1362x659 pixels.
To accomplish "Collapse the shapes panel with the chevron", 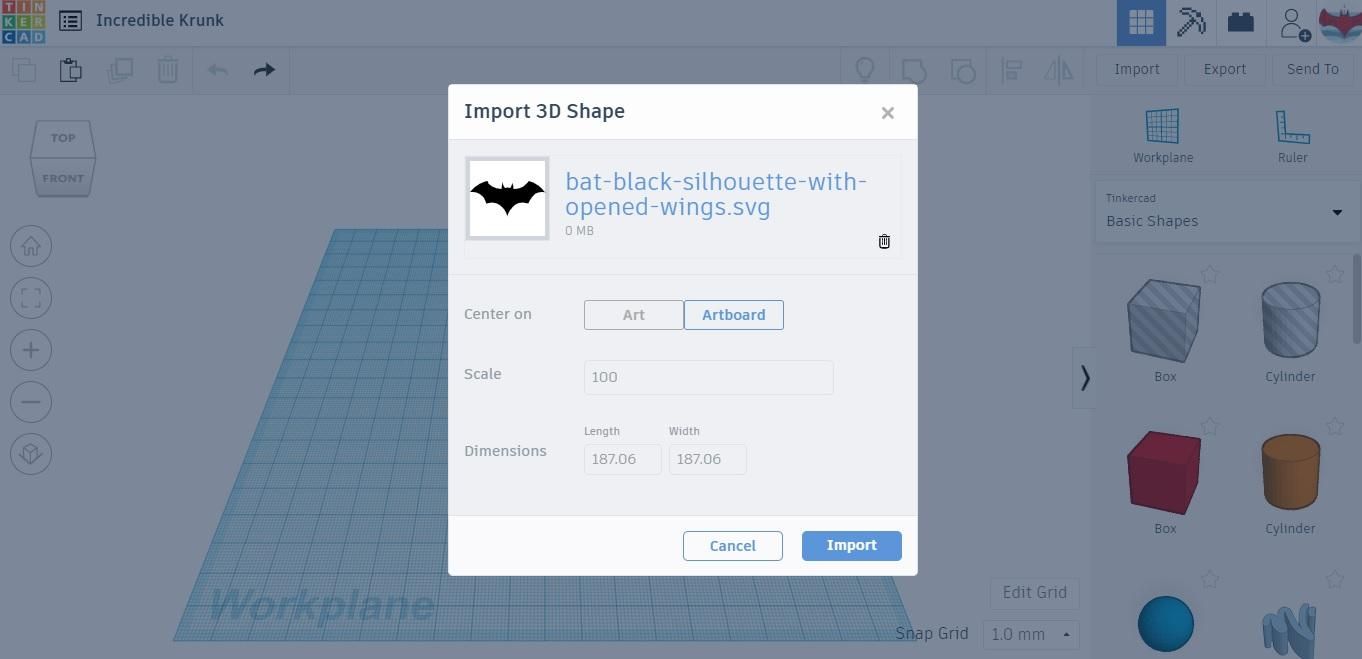I will pos(1085,377).
